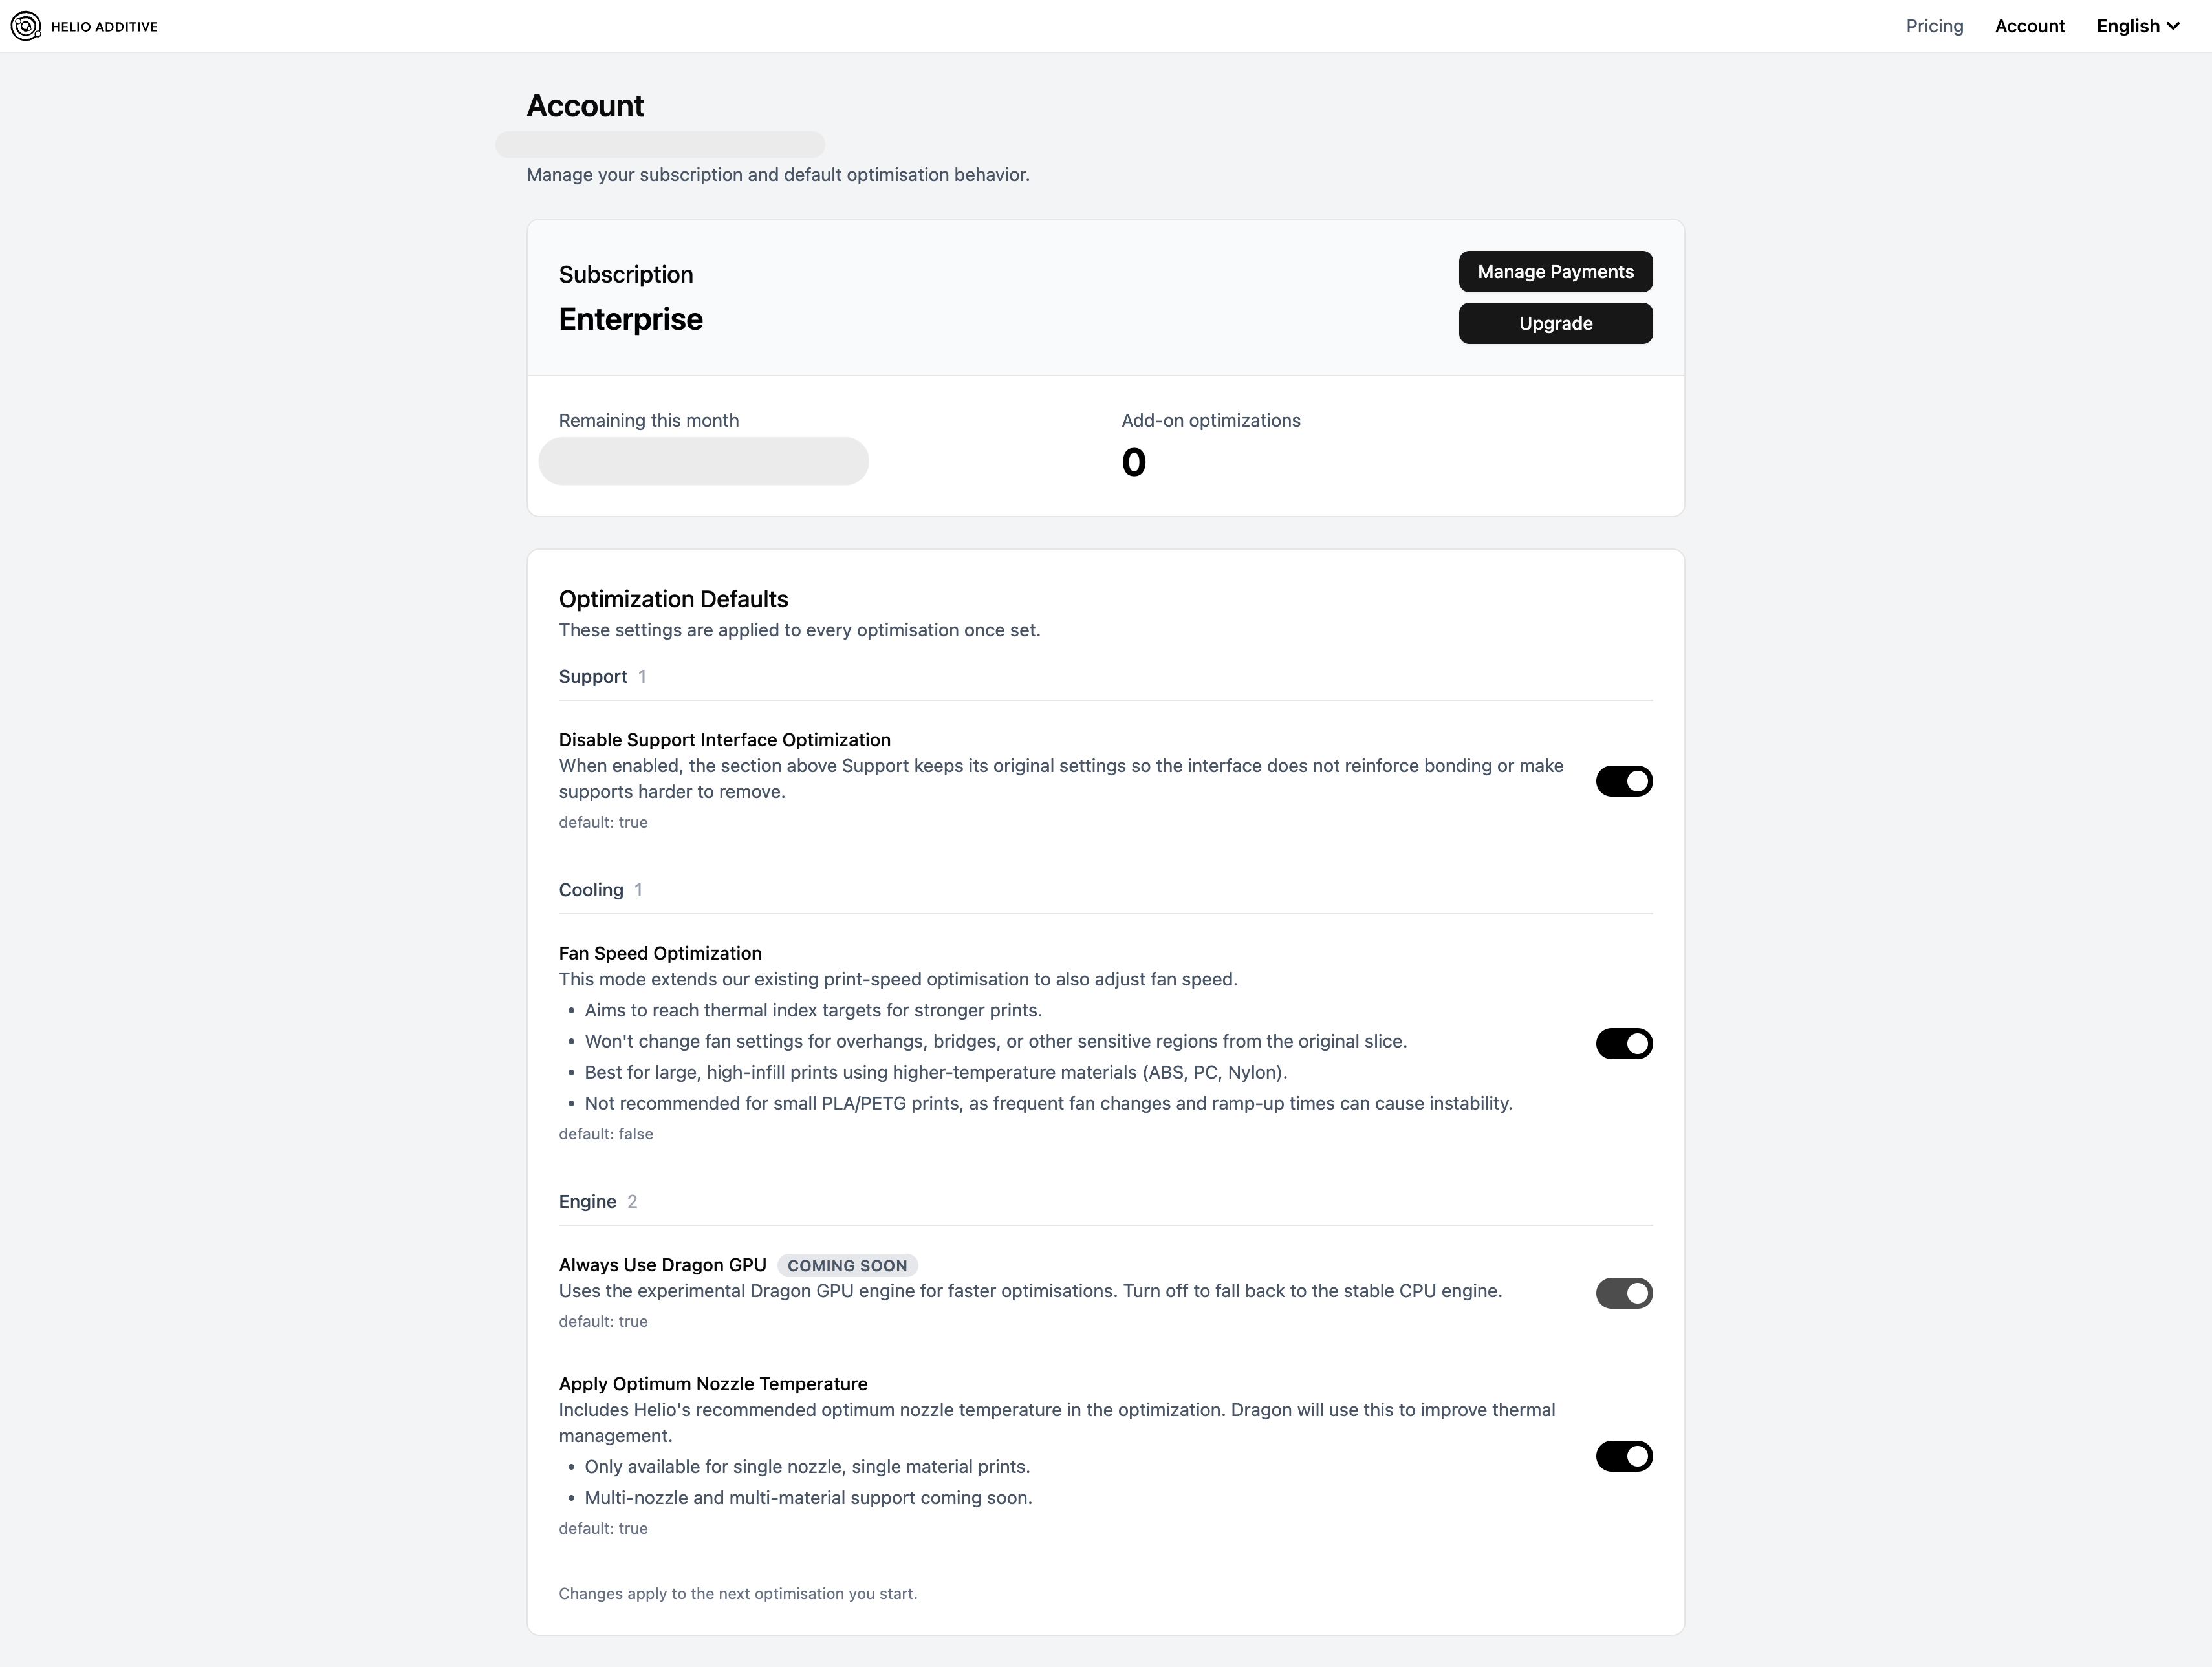Click the Upgrade subscription button
The image size is (2212, 1667).
(1555, 323)
